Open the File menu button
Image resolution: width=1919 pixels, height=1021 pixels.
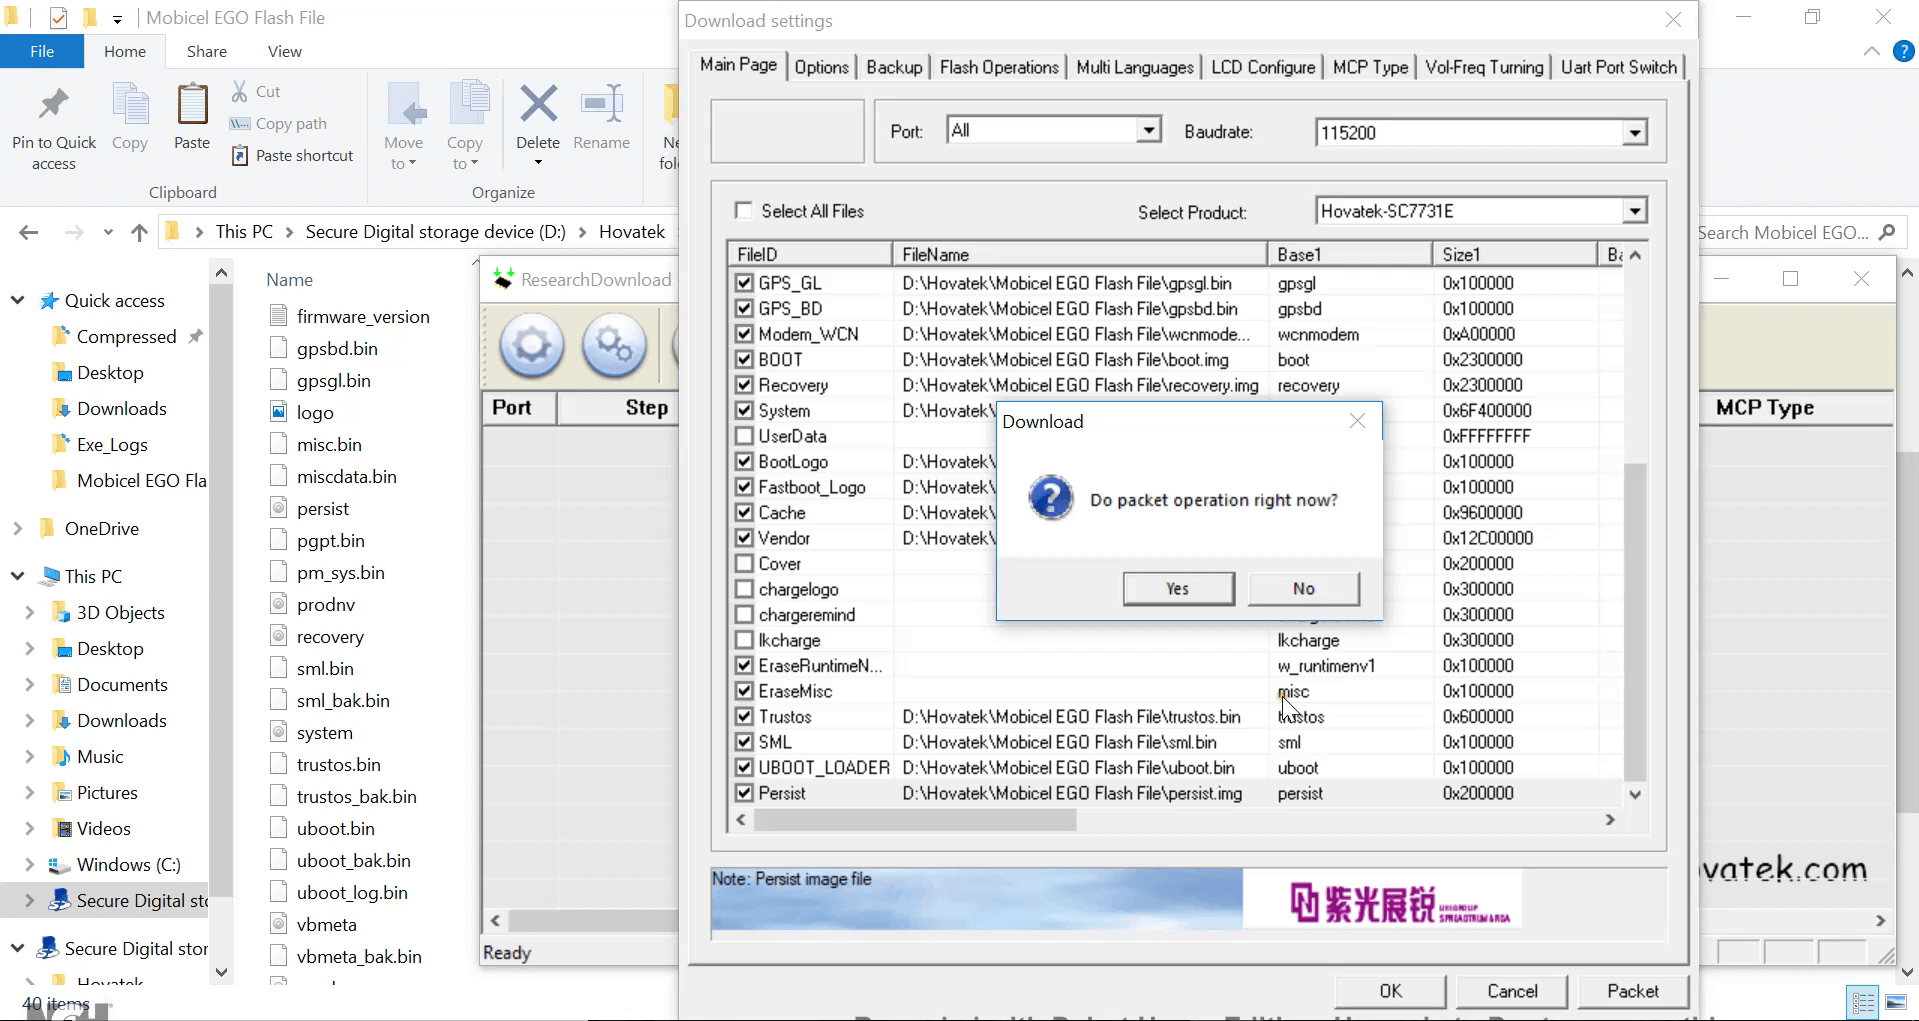(42, 51)
